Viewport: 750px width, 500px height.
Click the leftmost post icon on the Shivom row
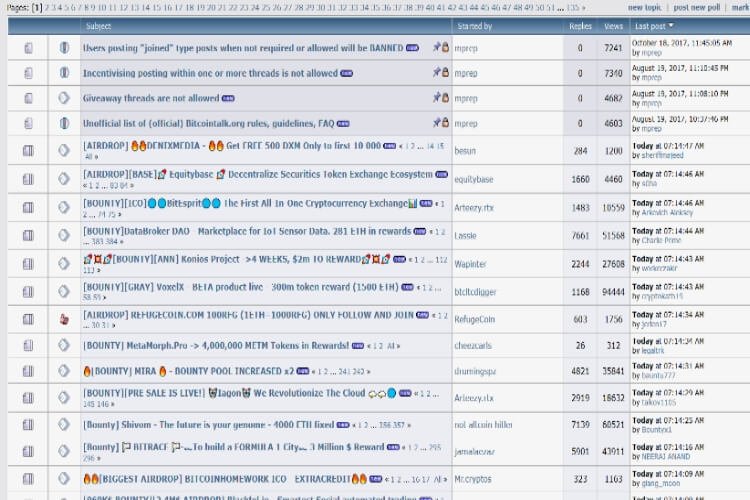(x=29, y=425)
